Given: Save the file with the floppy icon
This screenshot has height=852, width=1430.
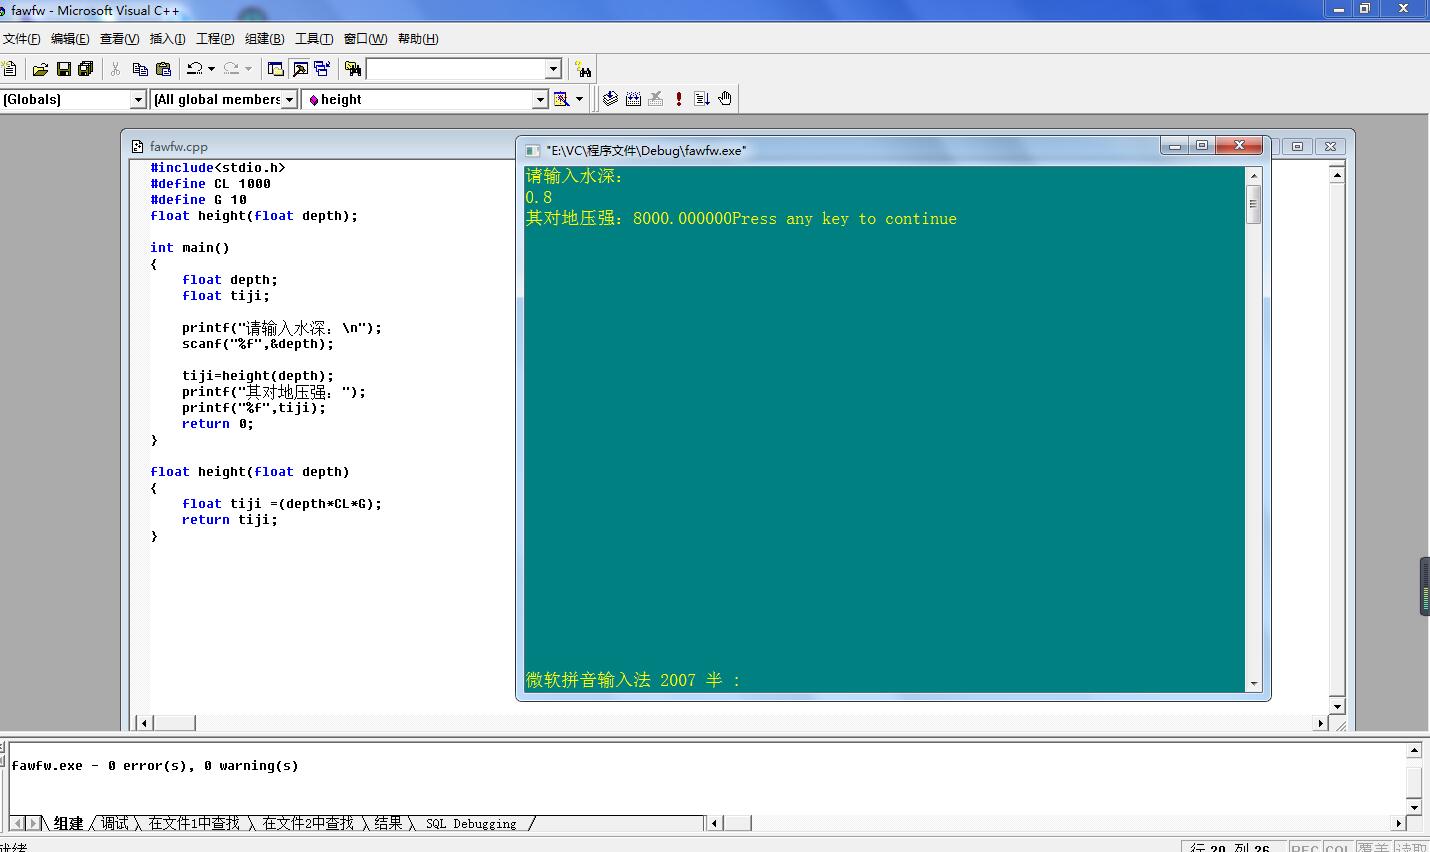Looking at the screenshot, I should coord(64,69).
